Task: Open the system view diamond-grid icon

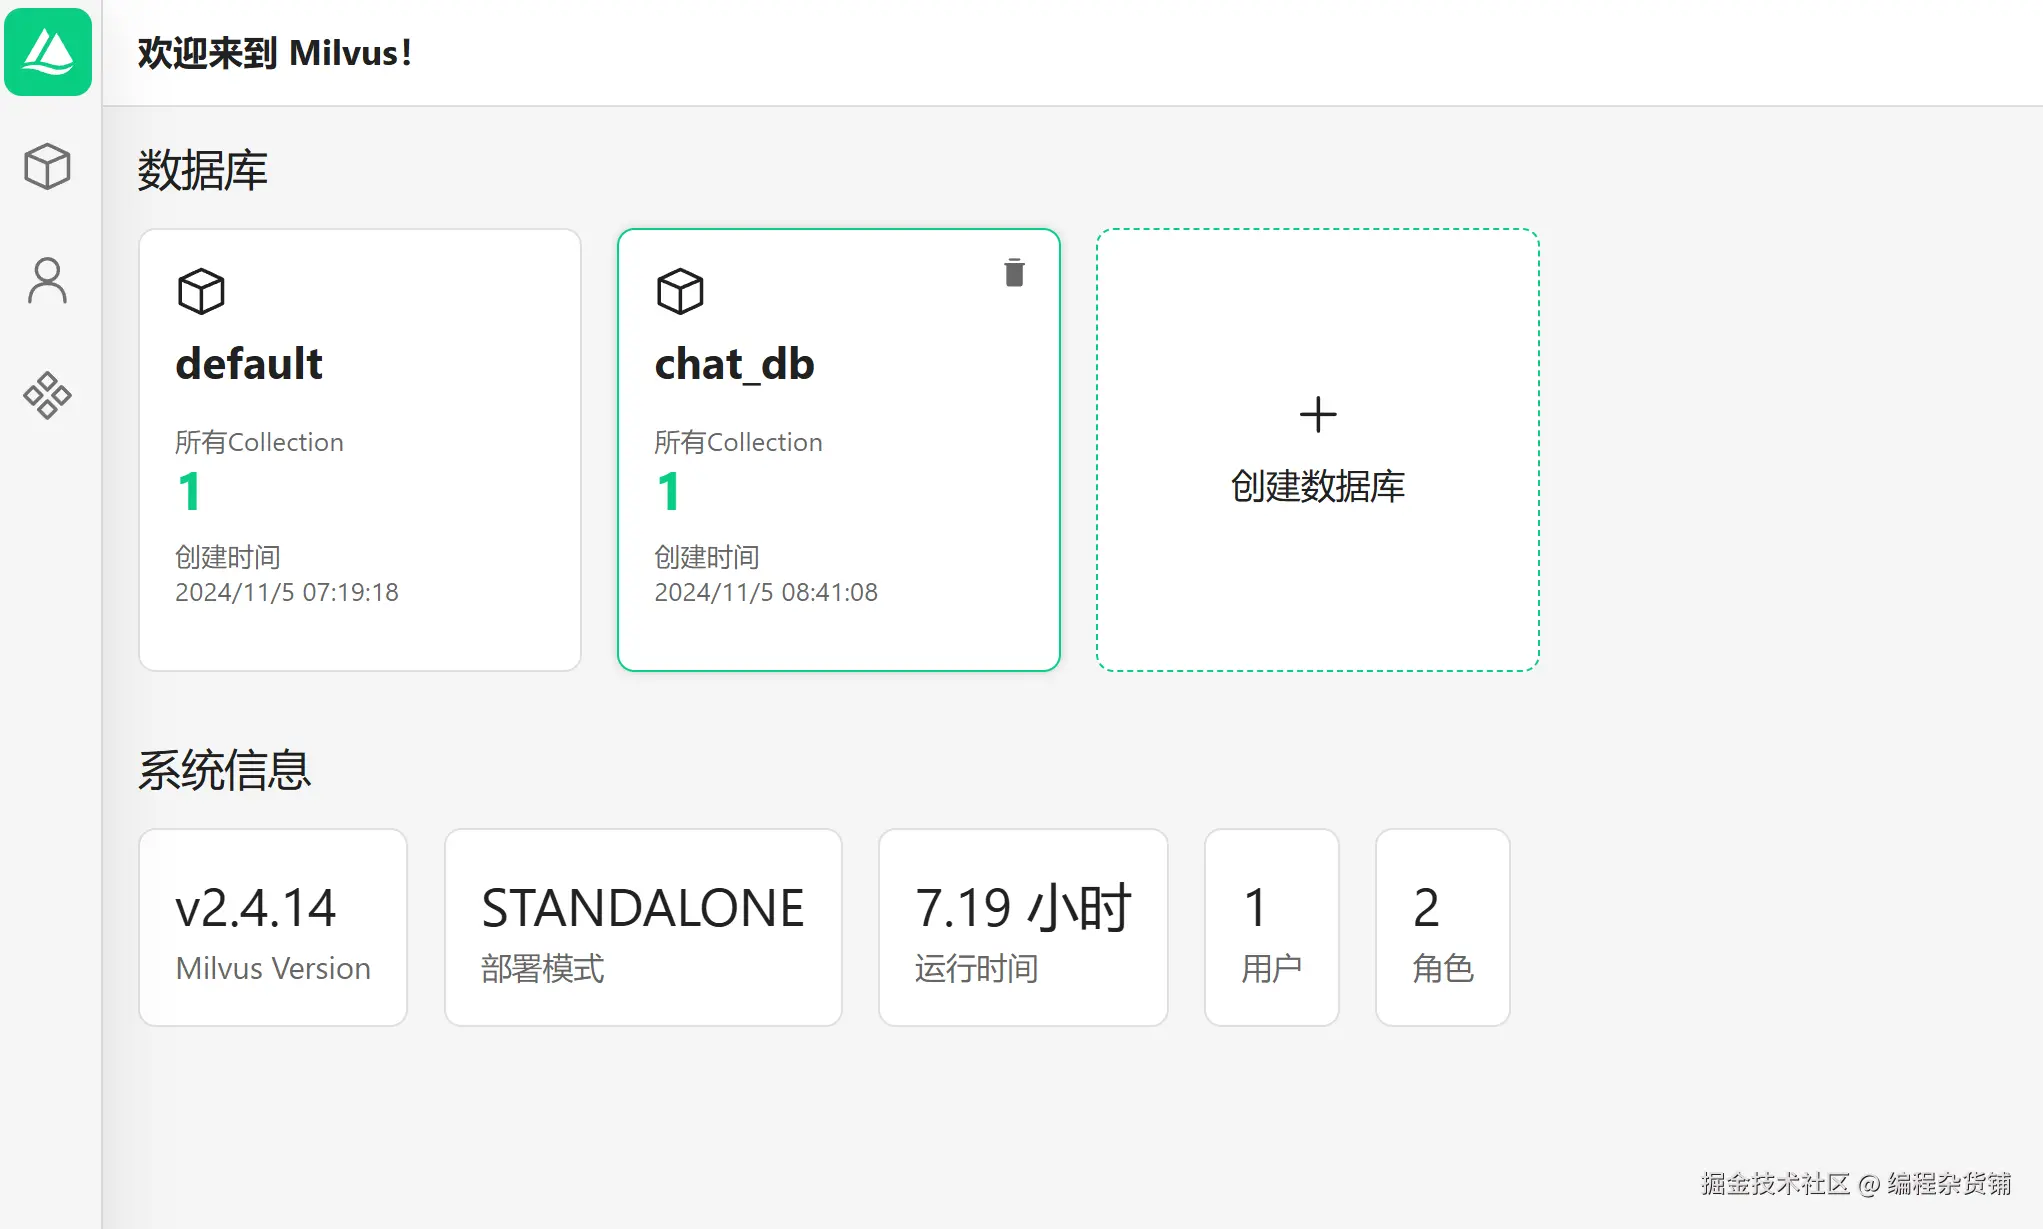Action: (47, 395)
